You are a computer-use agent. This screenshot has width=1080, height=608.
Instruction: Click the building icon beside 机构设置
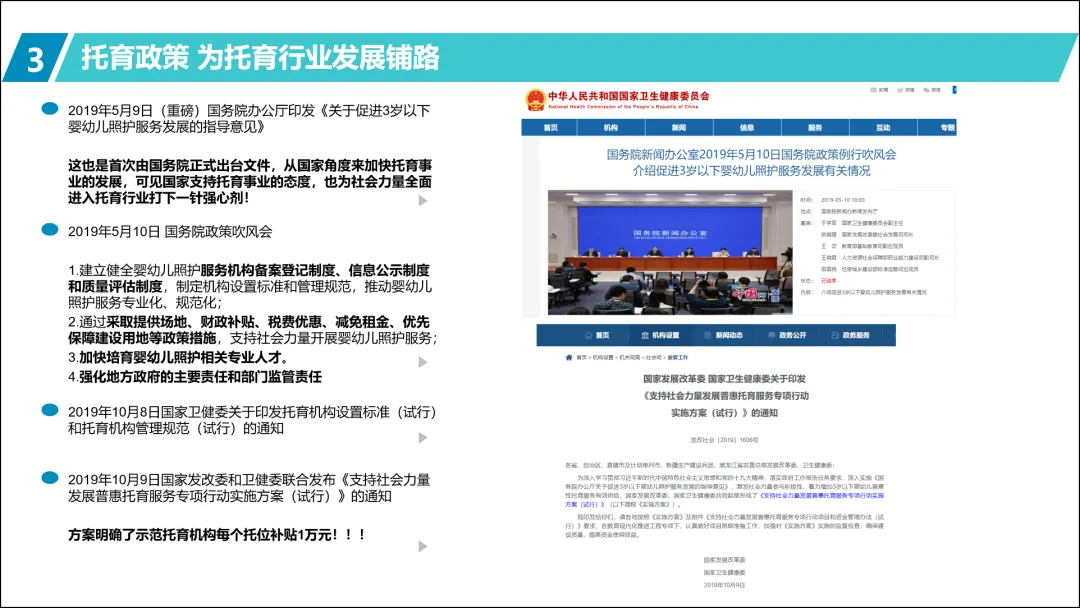(x=645, y=335)
